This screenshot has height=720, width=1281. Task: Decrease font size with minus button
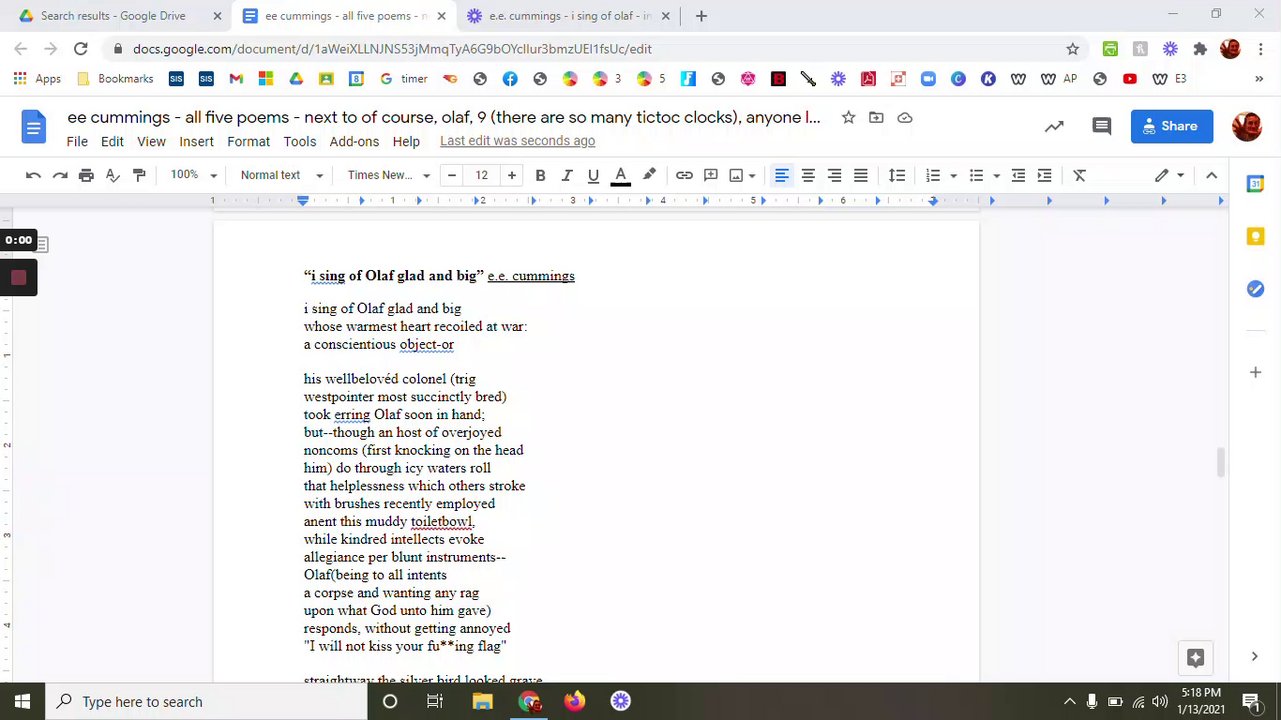point(452,175)
